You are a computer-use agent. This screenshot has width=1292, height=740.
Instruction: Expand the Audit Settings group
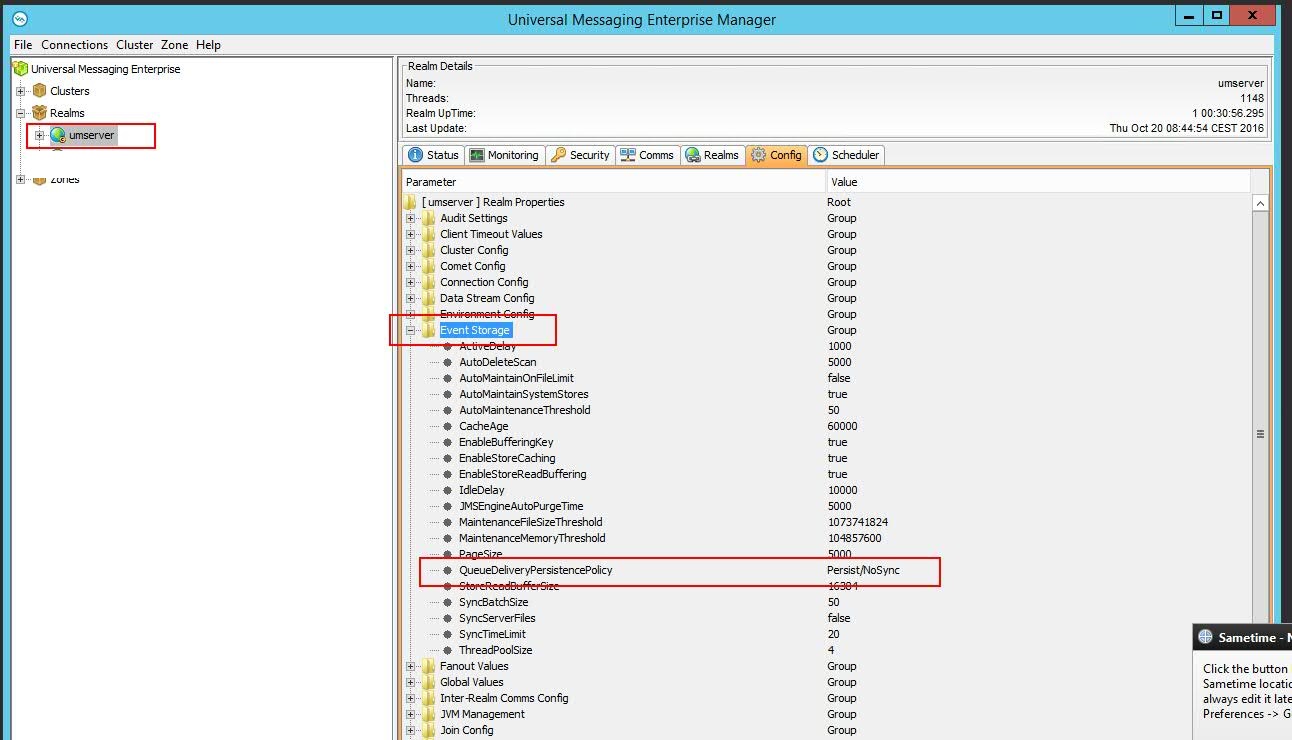point(410,218)
